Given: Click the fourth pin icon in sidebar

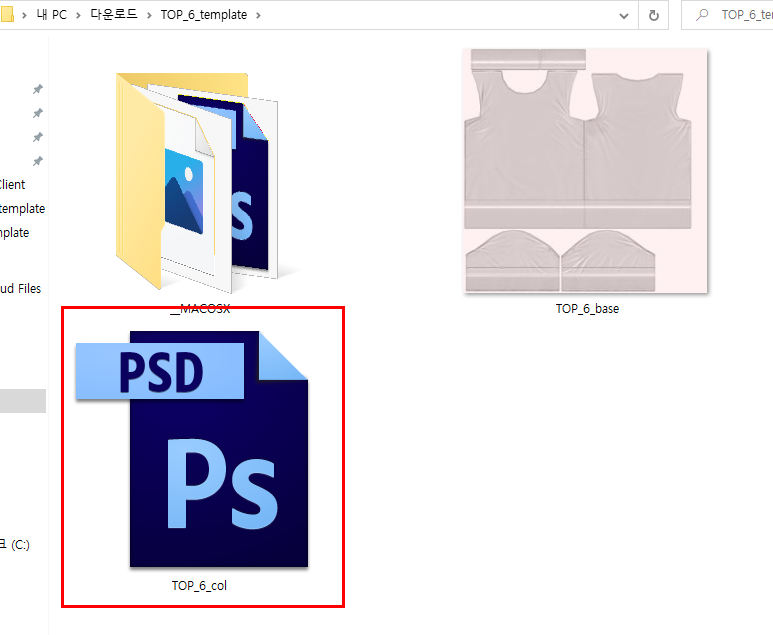Looking at the screenshot, I should click(x=37, y=161).
